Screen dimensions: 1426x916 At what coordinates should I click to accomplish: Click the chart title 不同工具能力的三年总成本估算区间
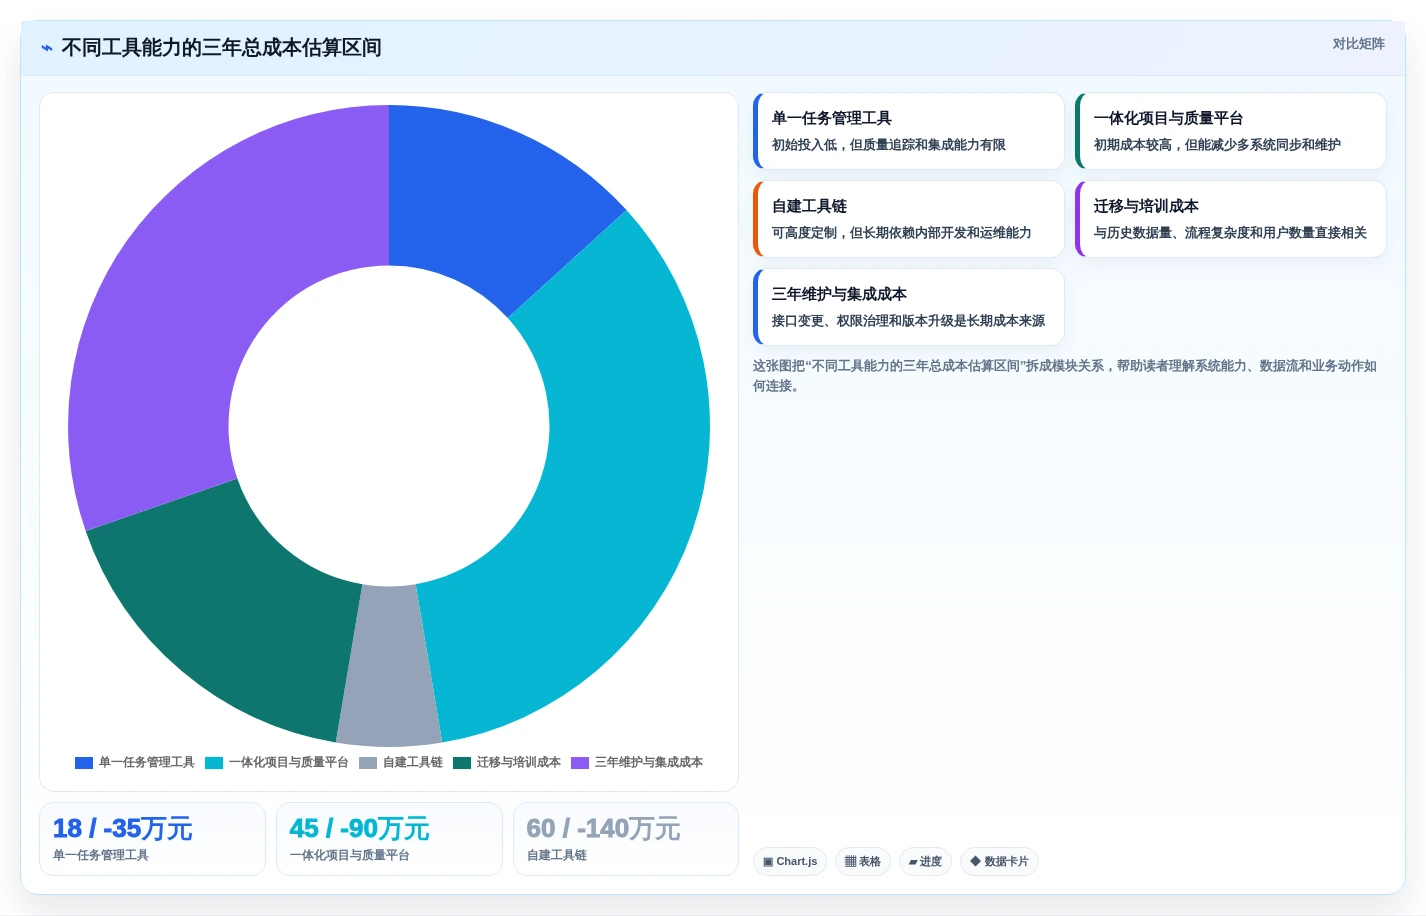point(221,48)
